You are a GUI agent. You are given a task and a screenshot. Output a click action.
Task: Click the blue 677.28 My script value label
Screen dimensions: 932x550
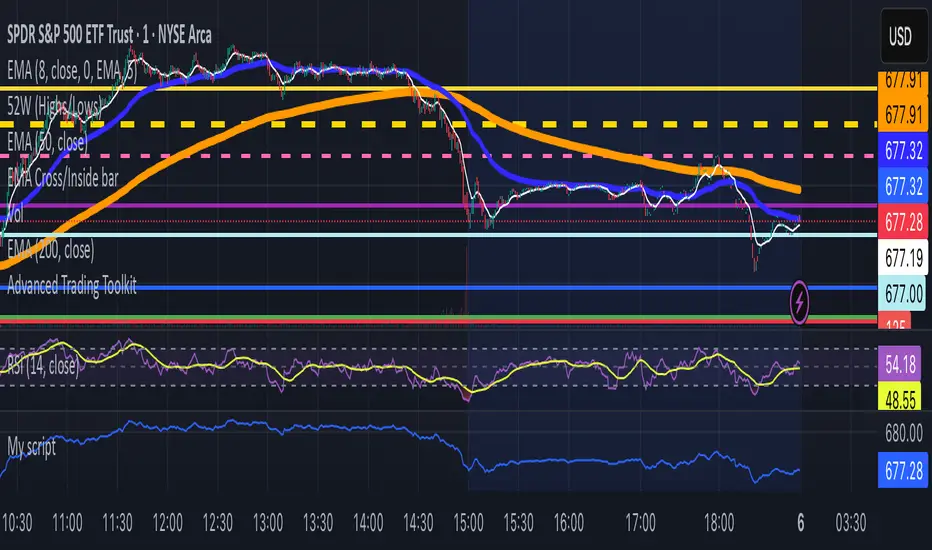[903, 471]
